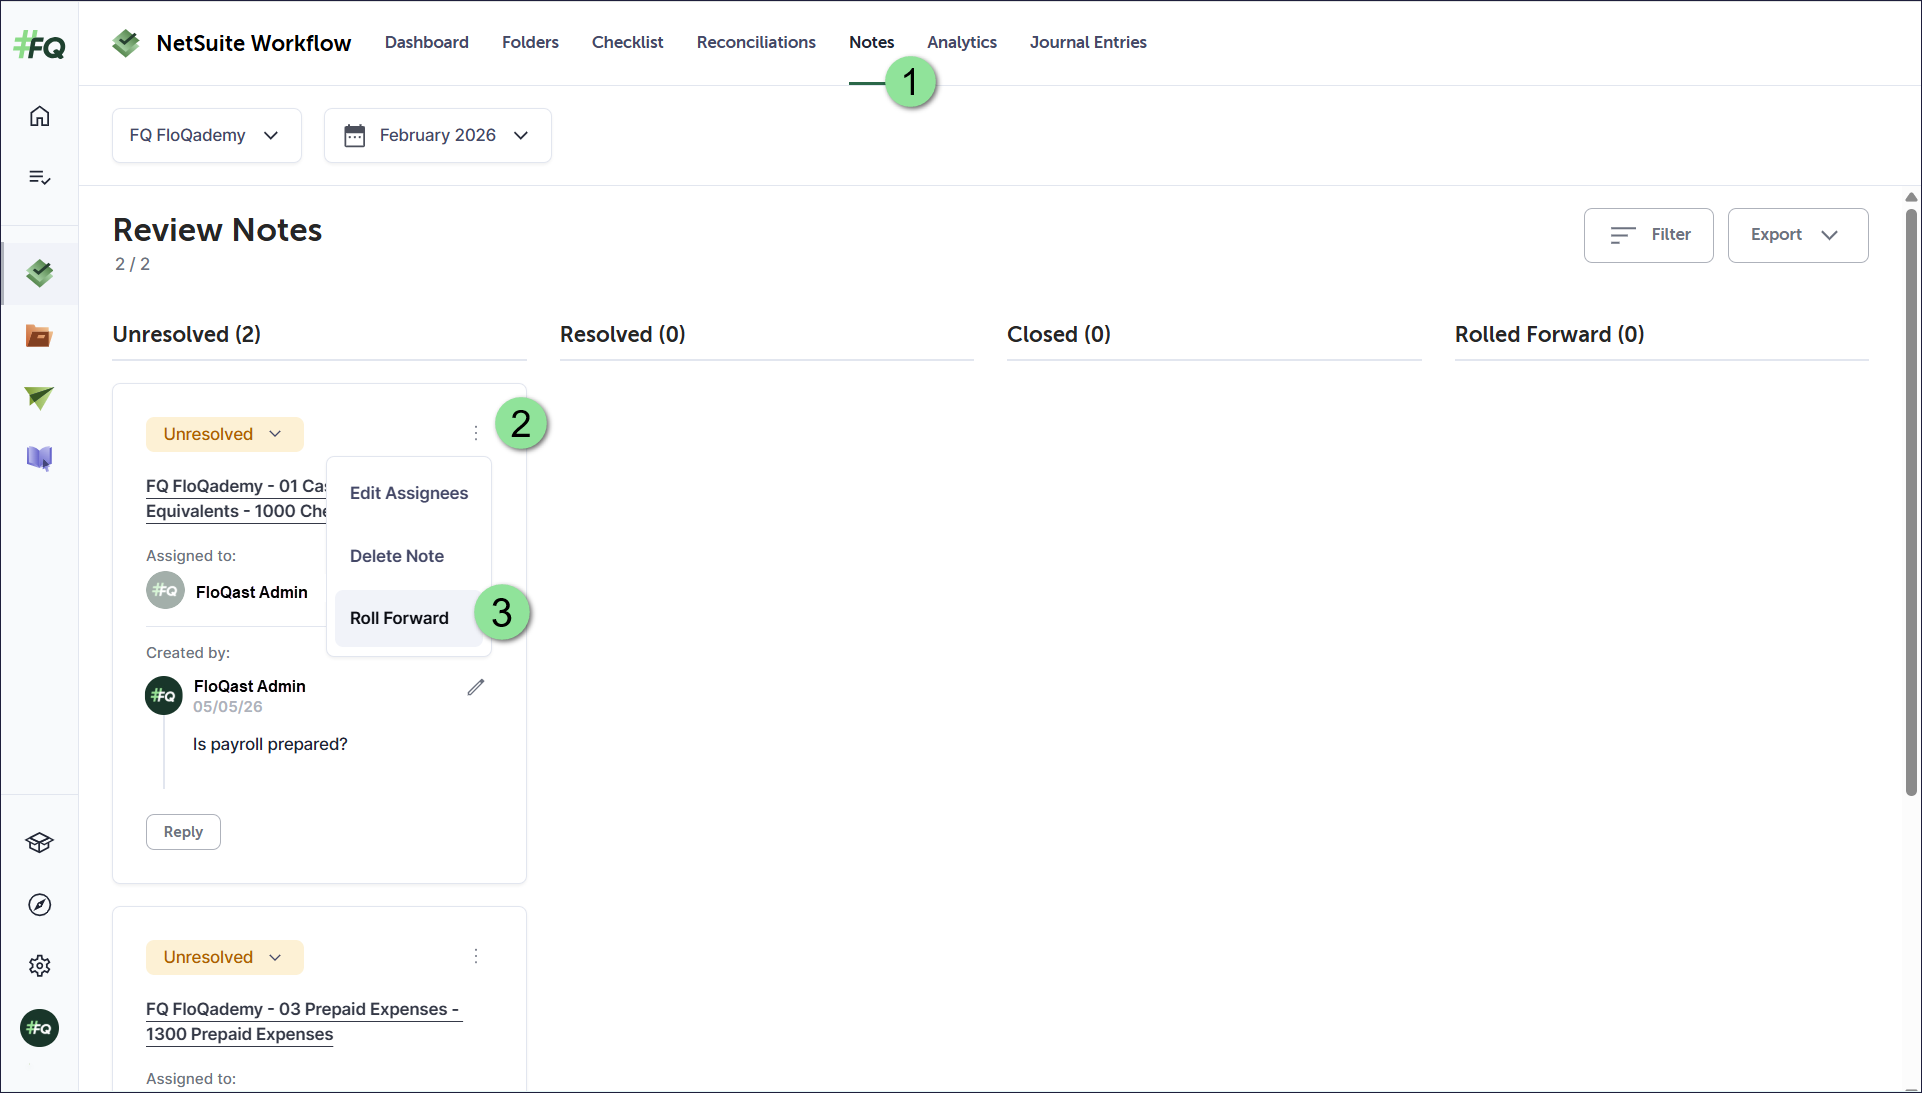Open the FQ FloQademy entity dropdown

(207, 135)
